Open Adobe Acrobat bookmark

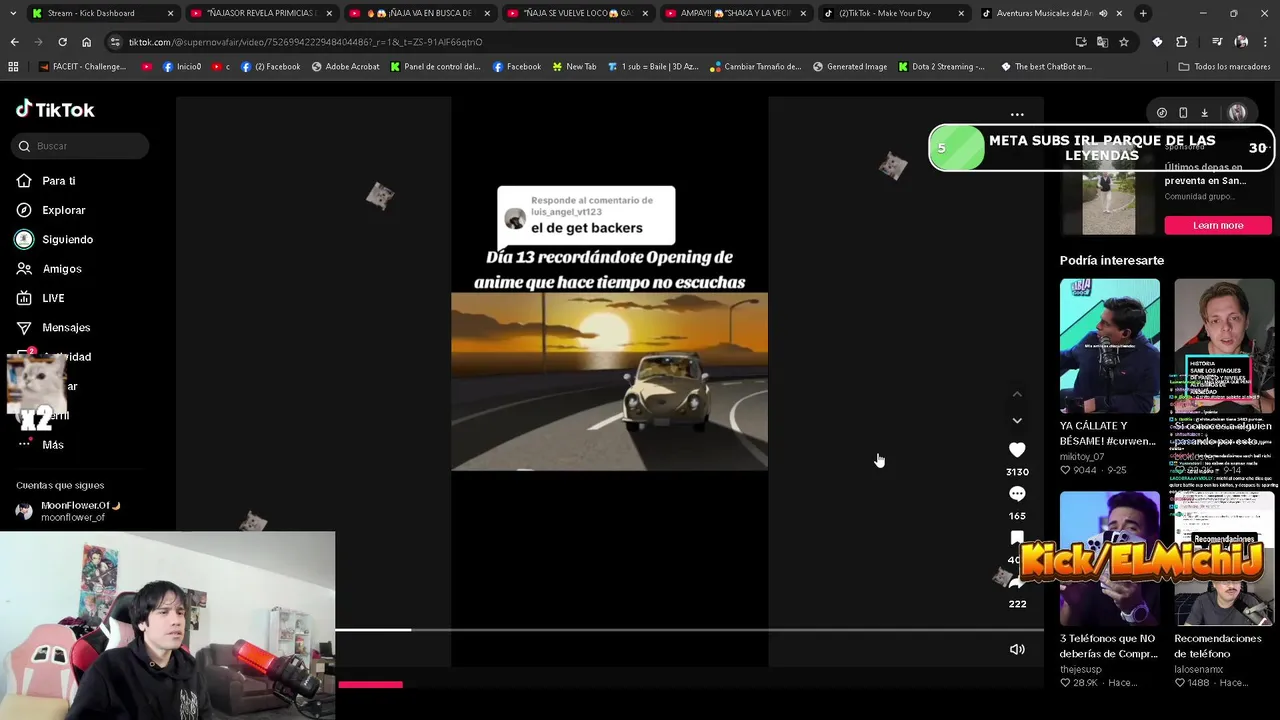coord(345,66)
